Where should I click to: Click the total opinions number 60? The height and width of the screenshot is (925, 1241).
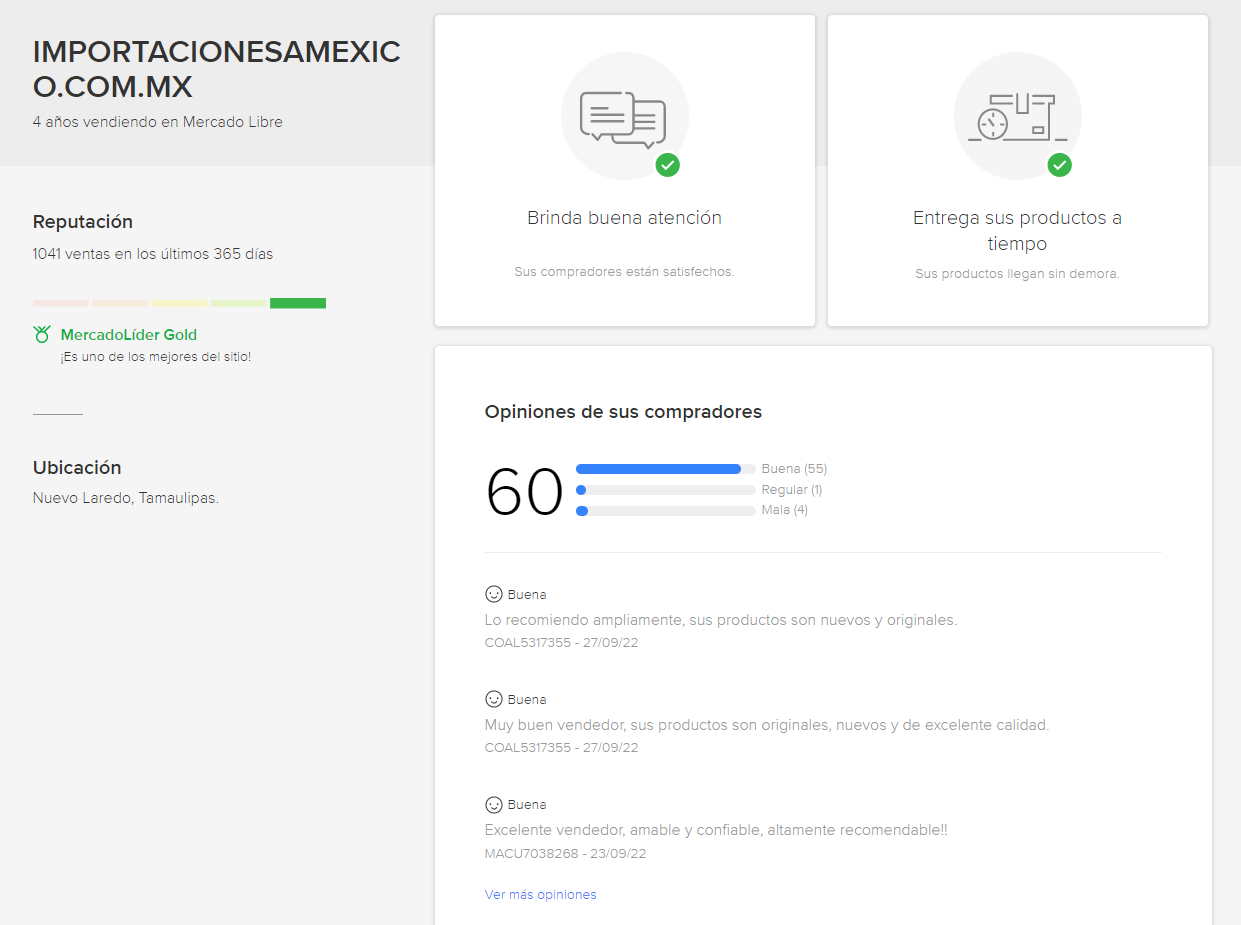point(525,492)
